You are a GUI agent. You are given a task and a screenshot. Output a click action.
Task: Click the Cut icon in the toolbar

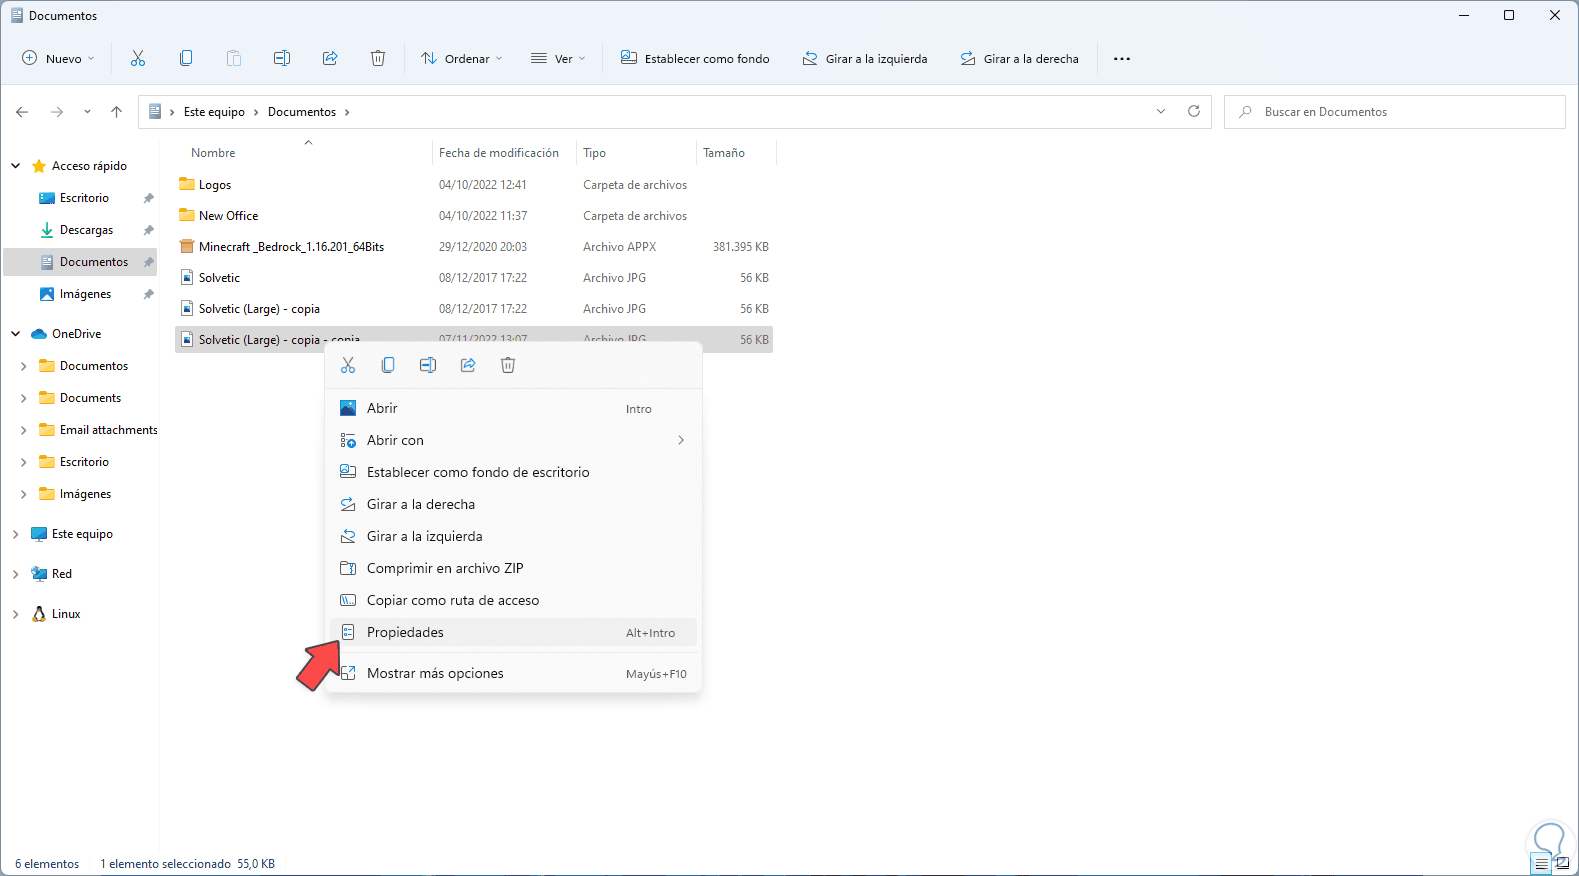click(138, 59)
